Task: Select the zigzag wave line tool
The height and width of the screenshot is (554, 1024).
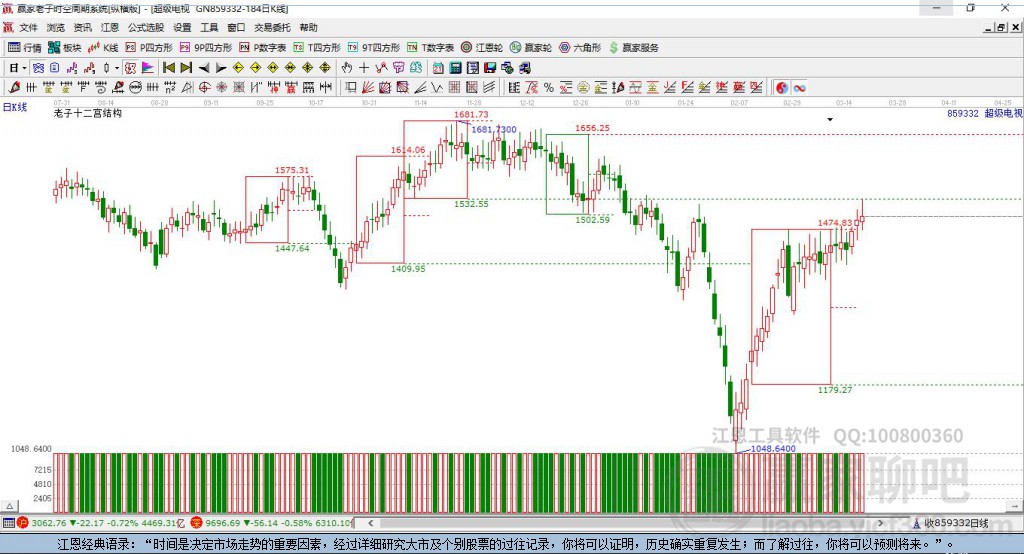Action: (436, 87)
